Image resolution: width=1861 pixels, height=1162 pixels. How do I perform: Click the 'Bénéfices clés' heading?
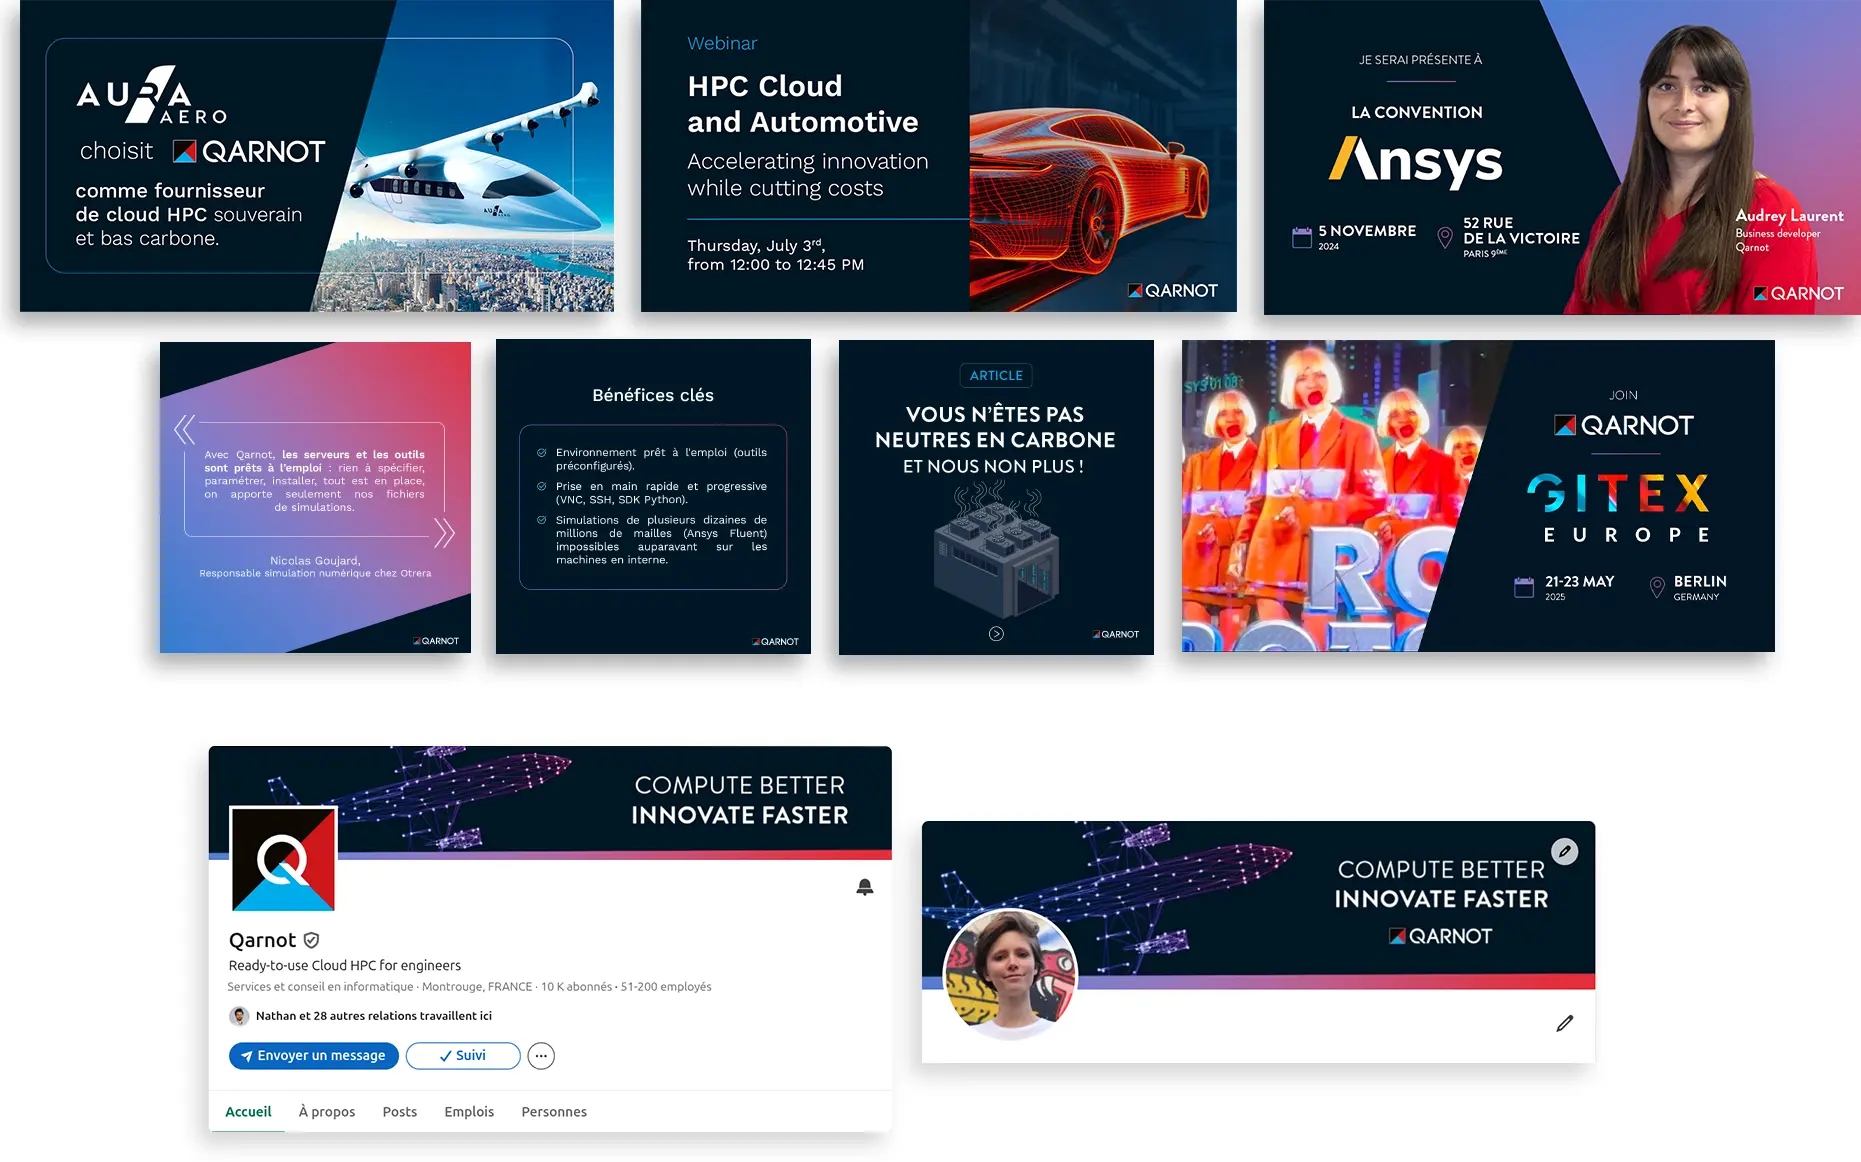[x=653, y=395]
